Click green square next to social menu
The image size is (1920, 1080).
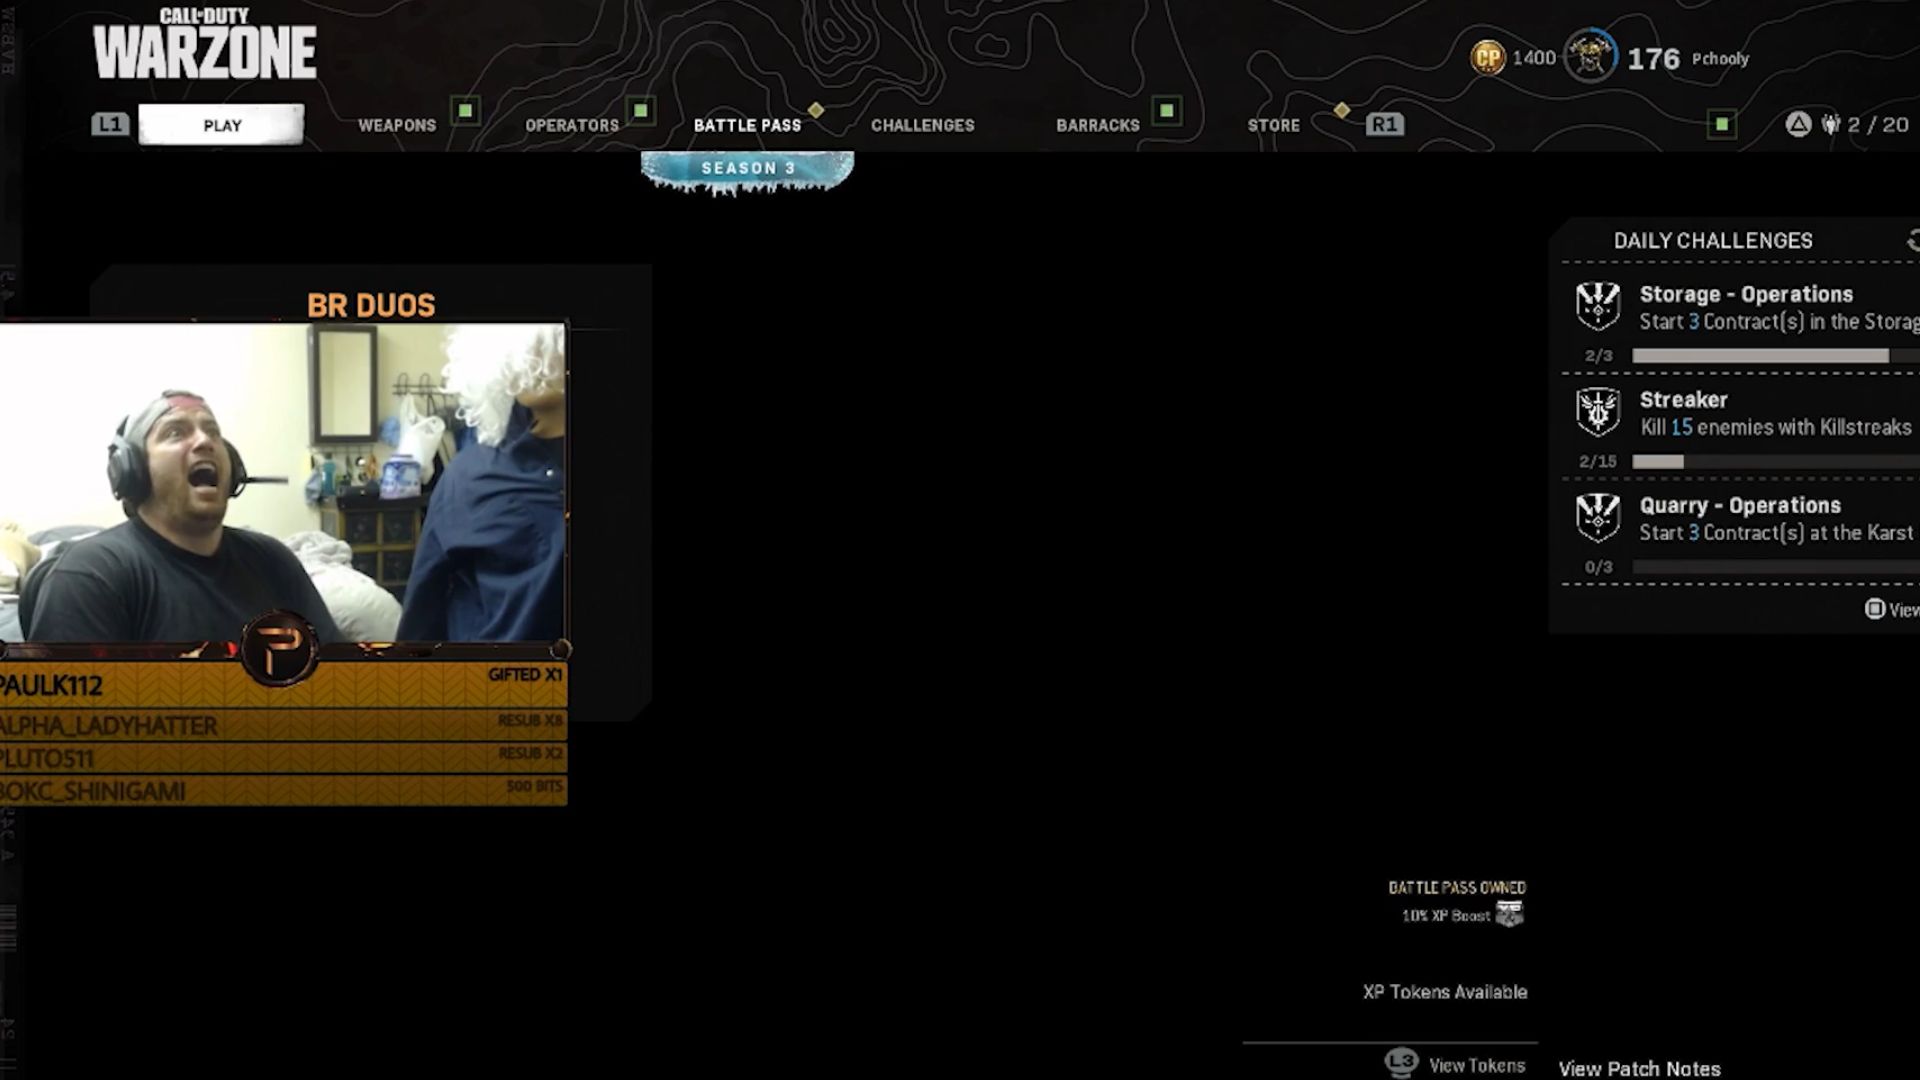click(1722, 124)
